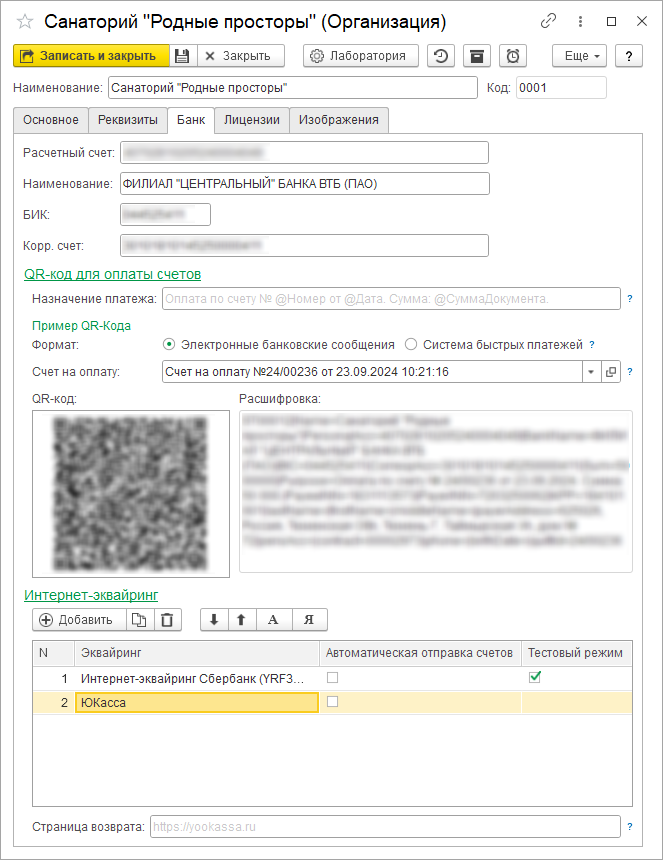
Task: Focus Назначение платежа input
Action: pyautogui.click(x=391, y=299)
